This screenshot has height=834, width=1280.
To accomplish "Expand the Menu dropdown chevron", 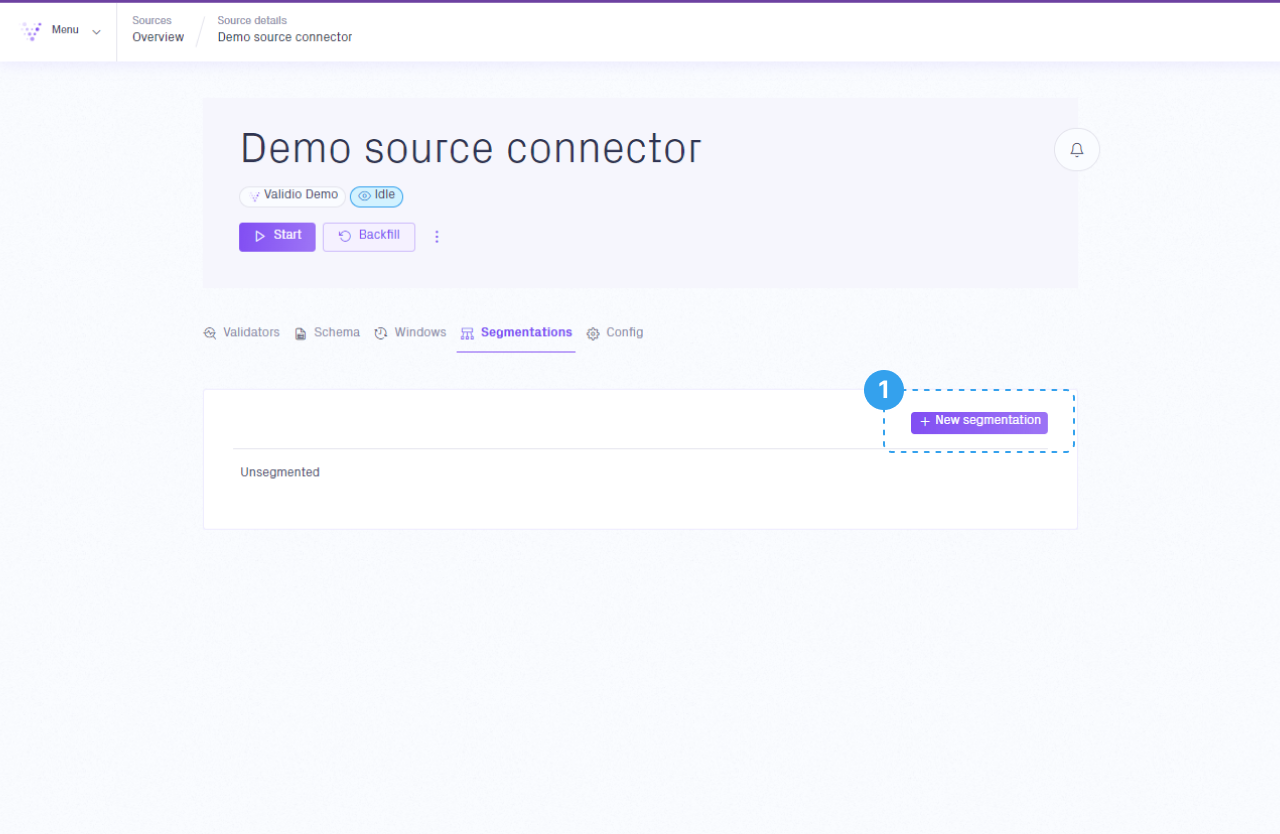I will click(97, 32).
